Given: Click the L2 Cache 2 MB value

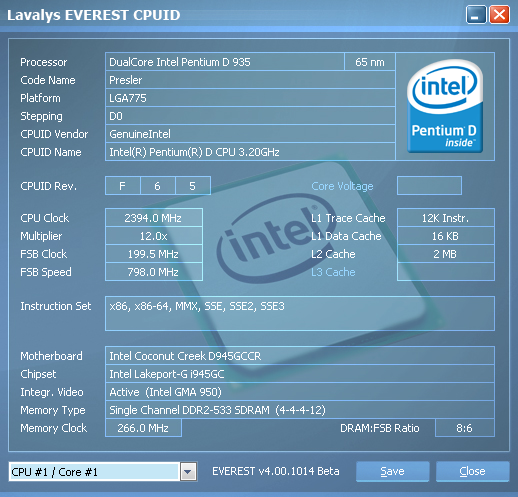Looking at the screenshot, I should pos(446,254).
